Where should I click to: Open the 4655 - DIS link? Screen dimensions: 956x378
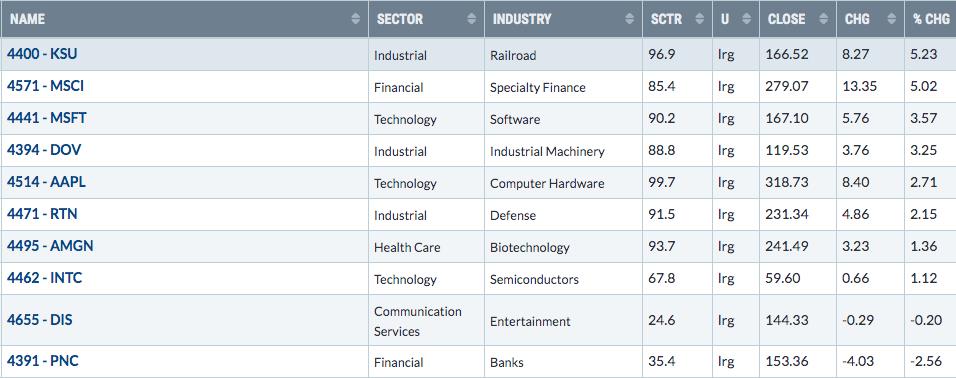(40, 319)
